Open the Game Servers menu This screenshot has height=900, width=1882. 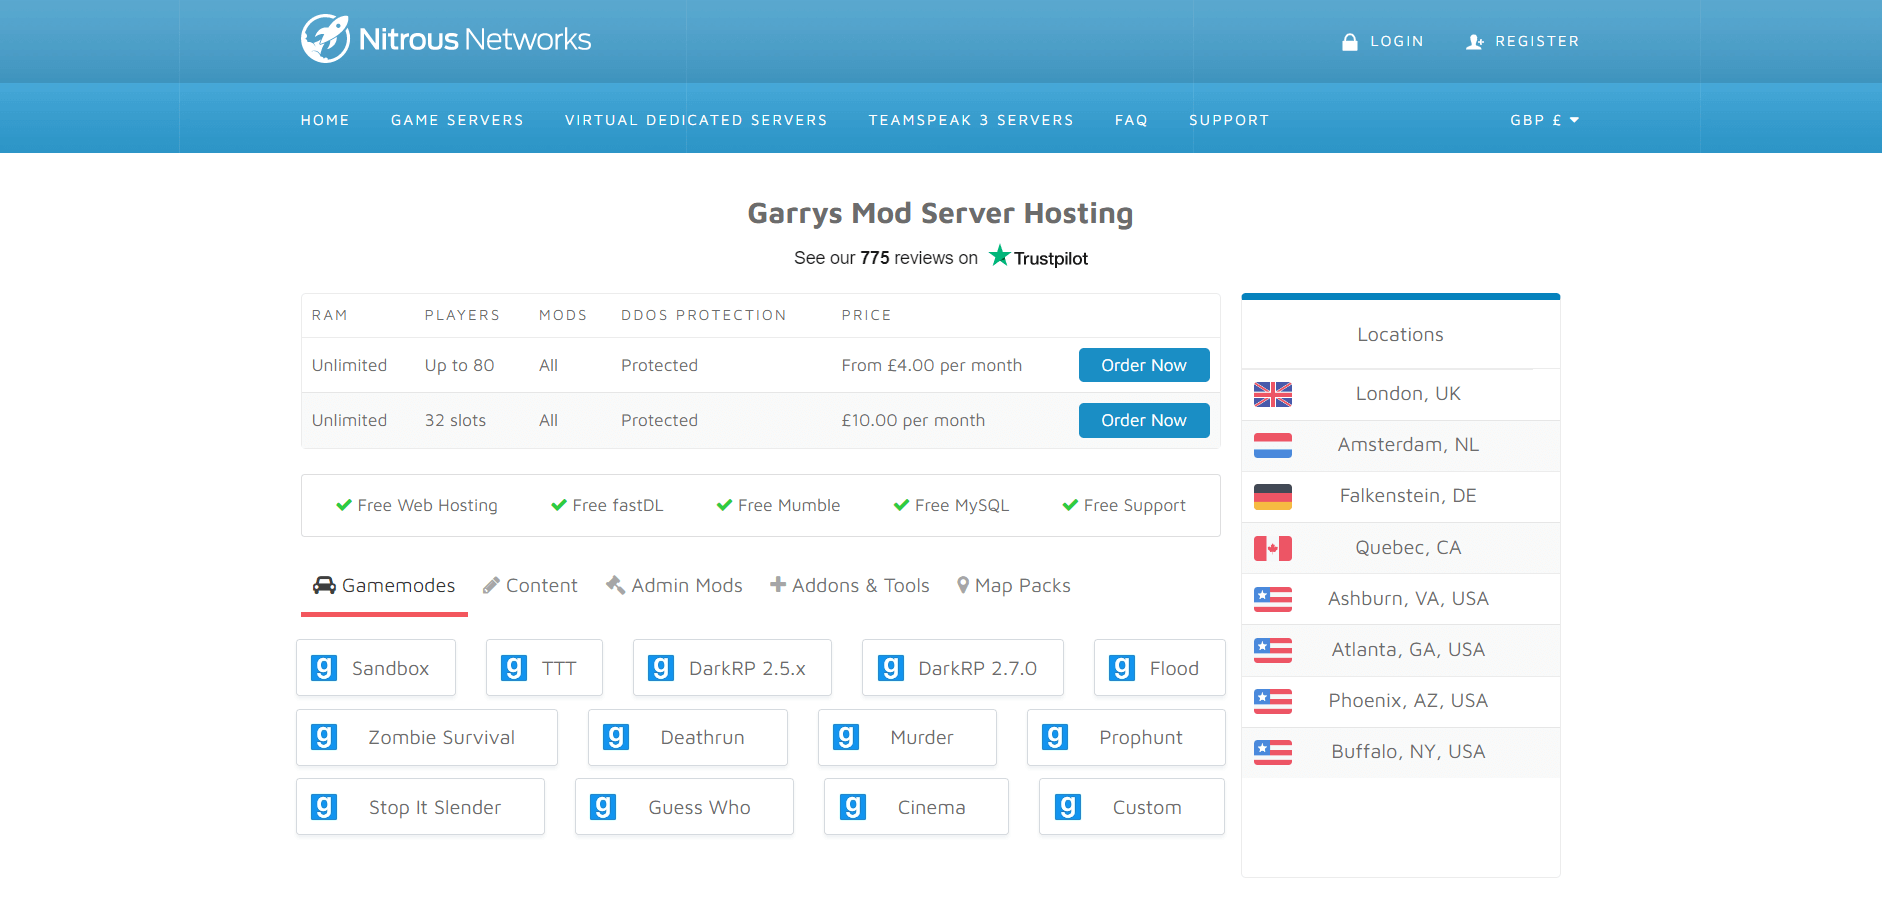coord(457,120)
